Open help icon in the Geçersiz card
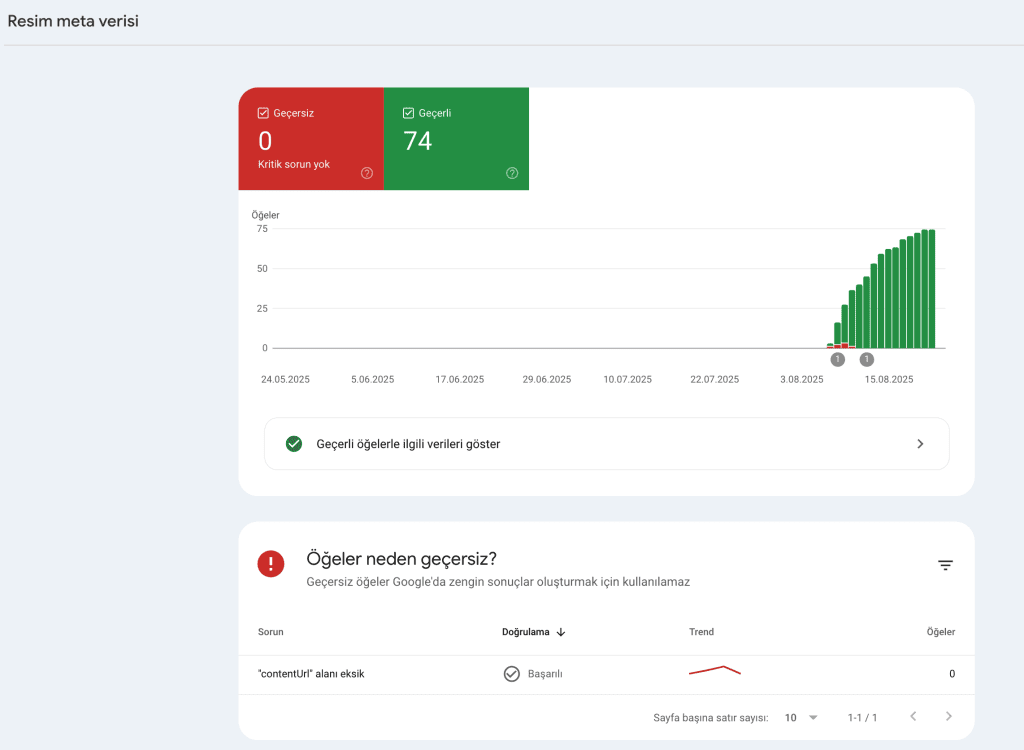 367,173
